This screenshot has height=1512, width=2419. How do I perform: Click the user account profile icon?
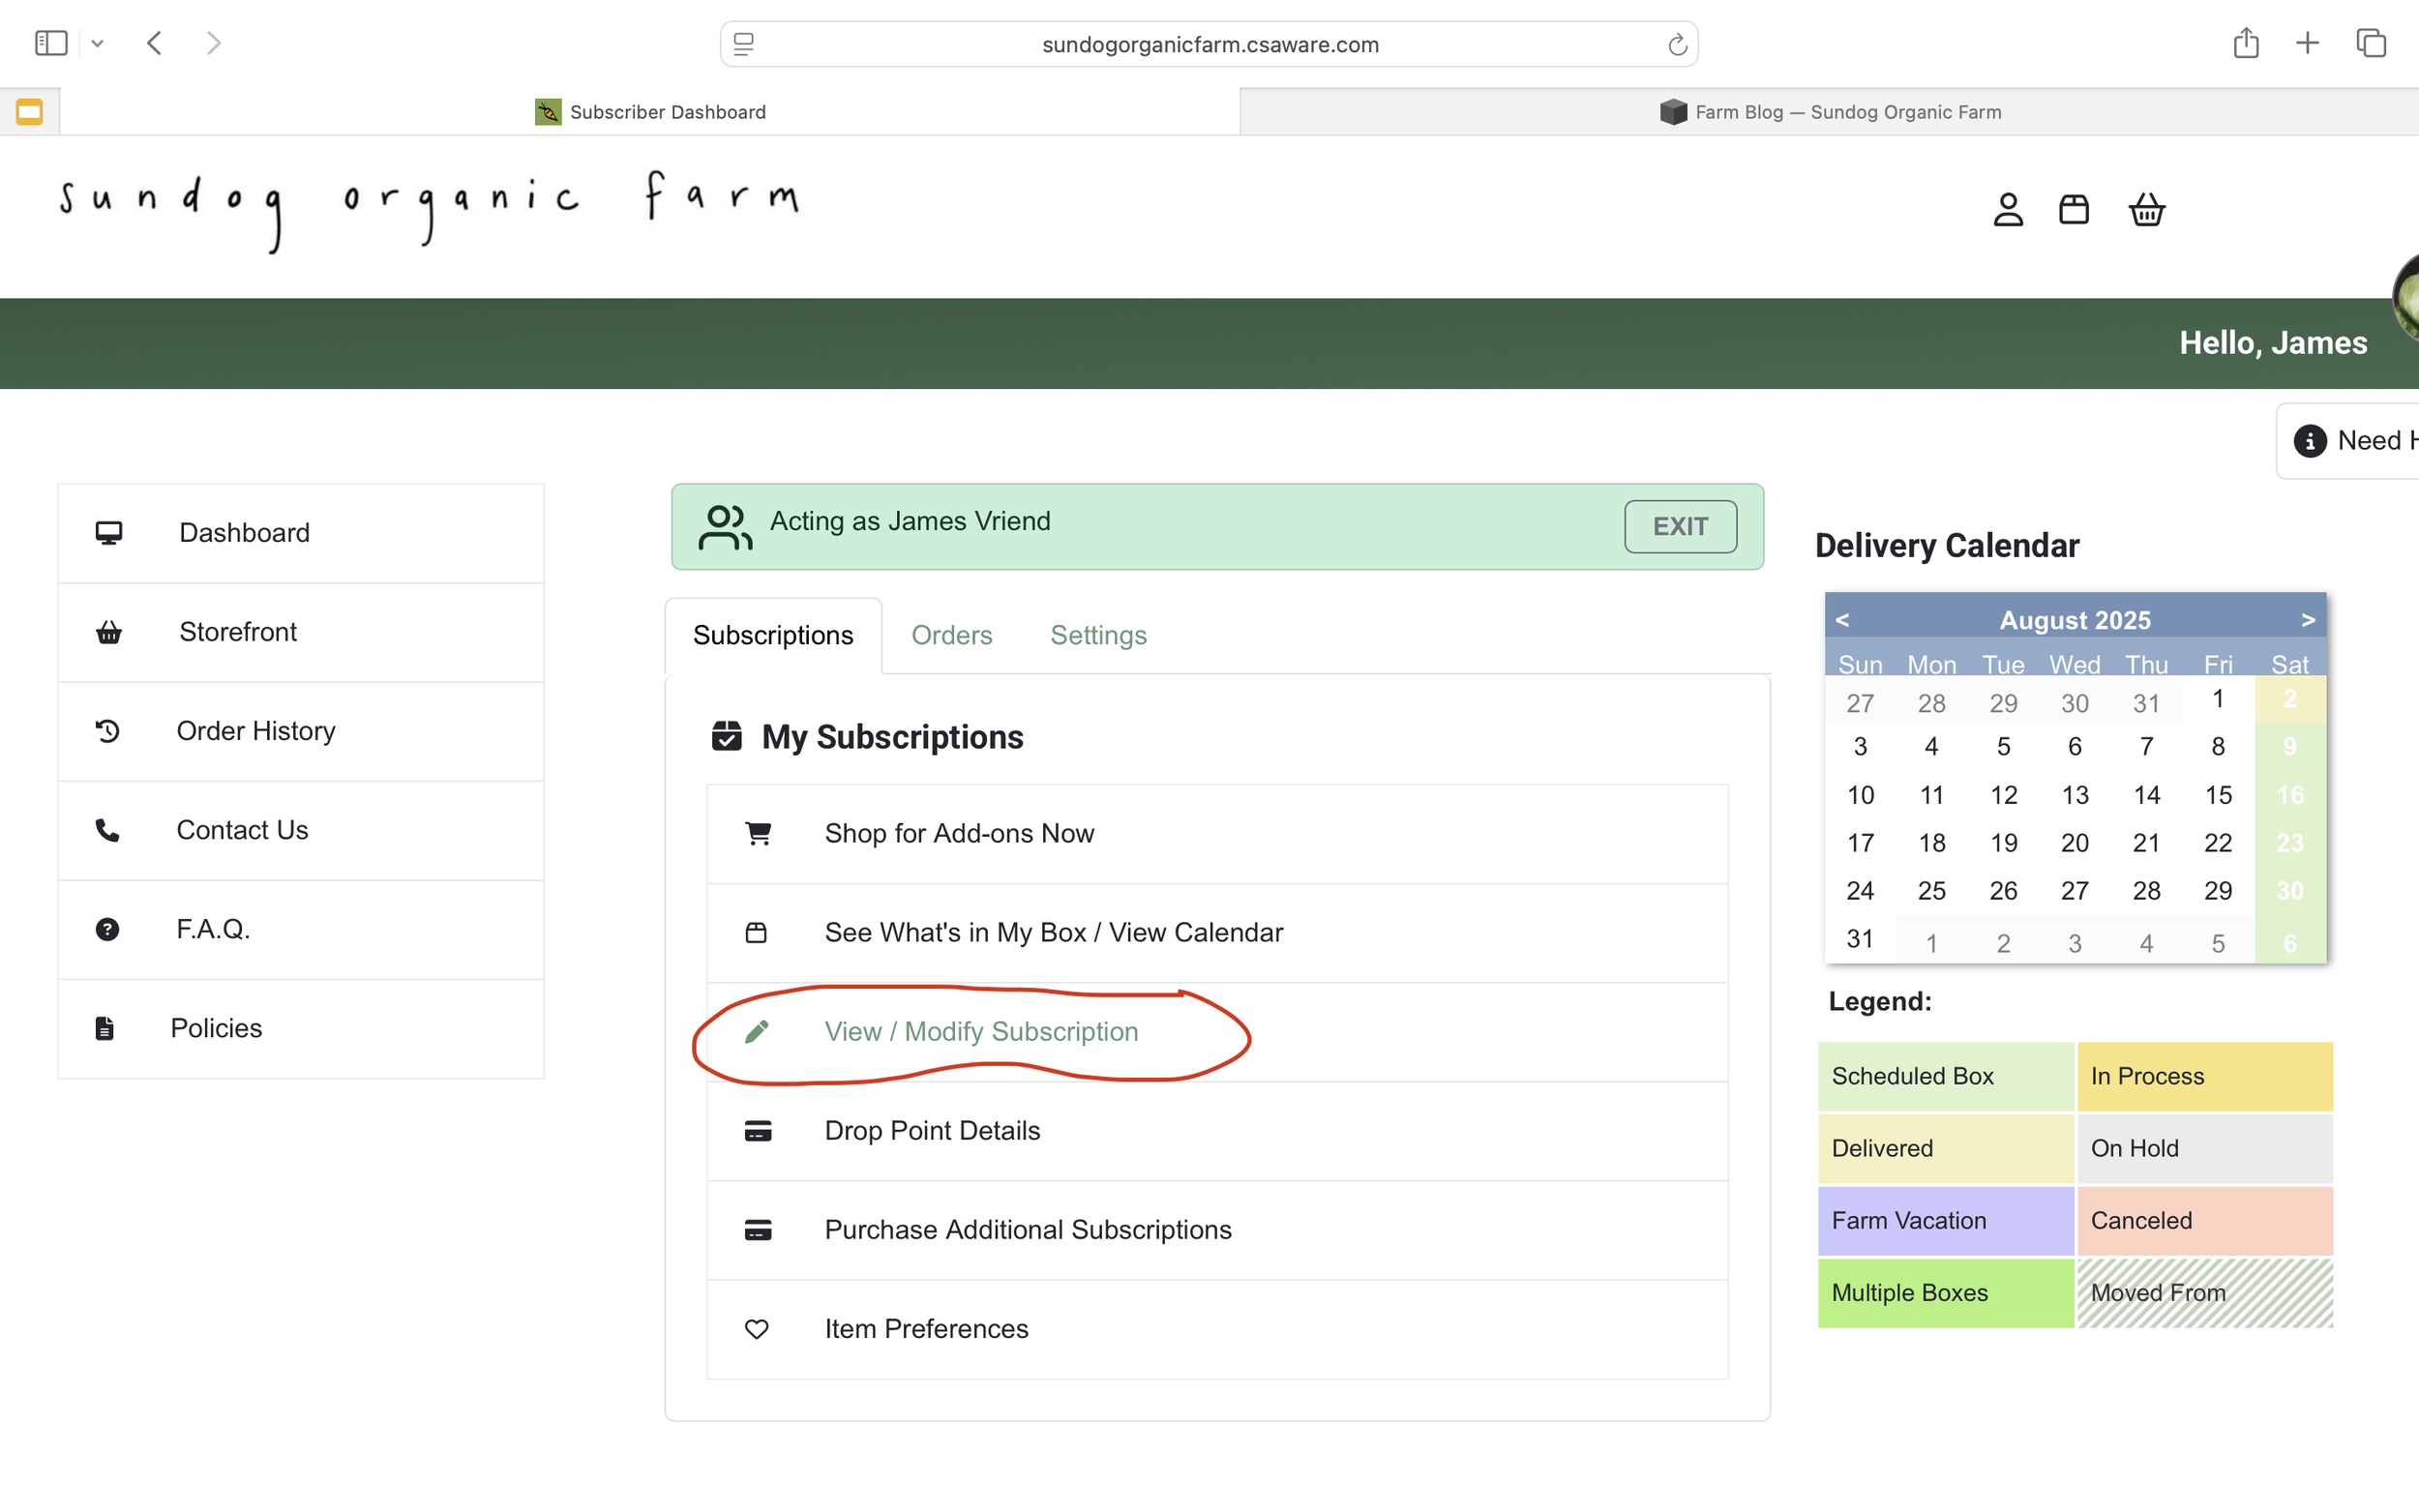point(2007,210)
